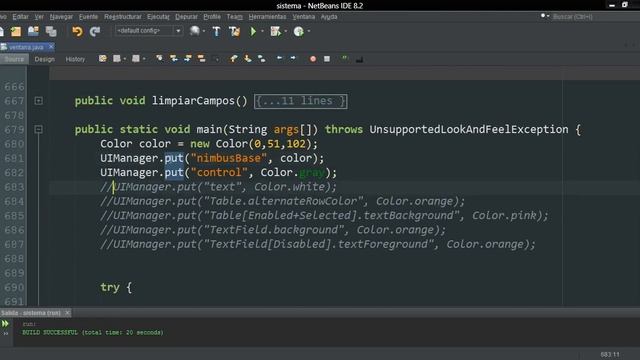
Task: Open the Run project dropdown arrow
Action: [x=262, y=31]
